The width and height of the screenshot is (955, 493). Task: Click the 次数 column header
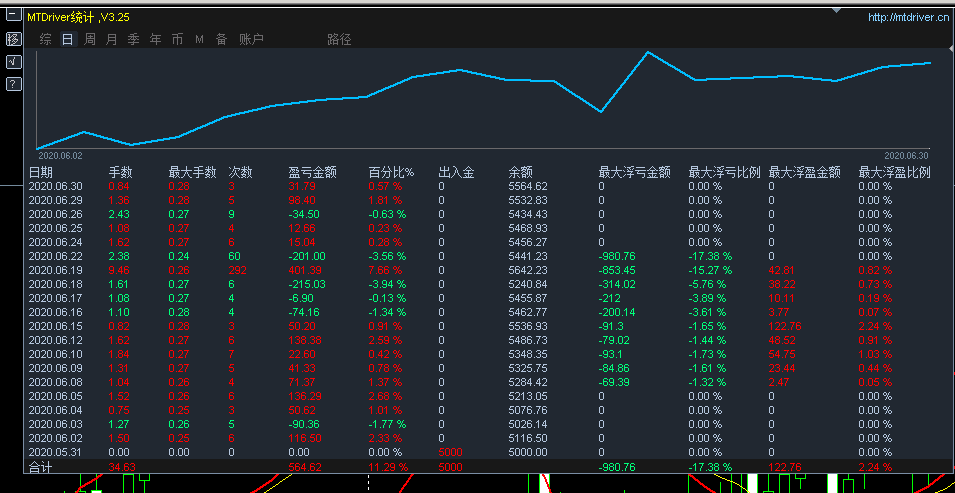tap(241, 172)
